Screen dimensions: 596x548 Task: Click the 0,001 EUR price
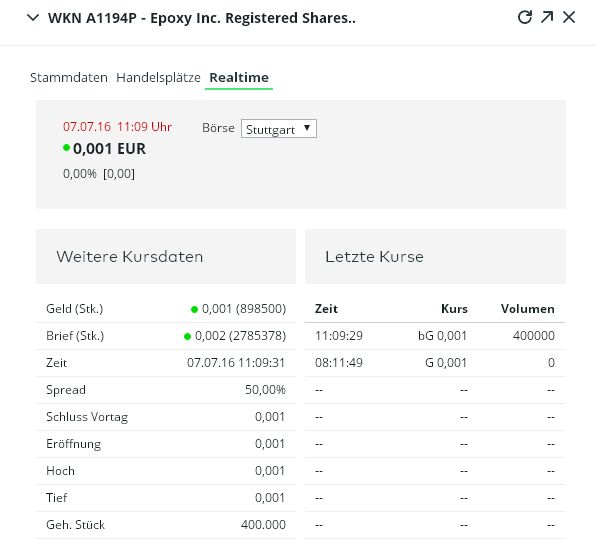[x=109, y=149]
